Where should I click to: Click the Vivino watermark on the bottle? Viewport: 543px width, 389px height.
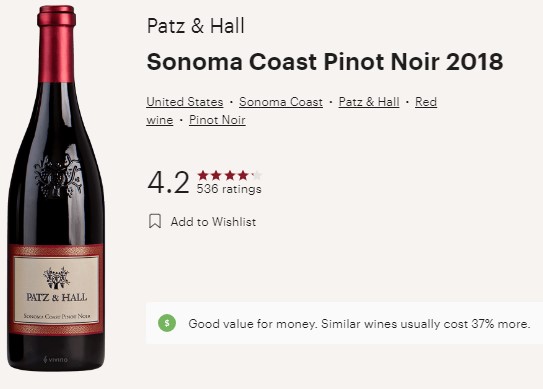point(55,360)
